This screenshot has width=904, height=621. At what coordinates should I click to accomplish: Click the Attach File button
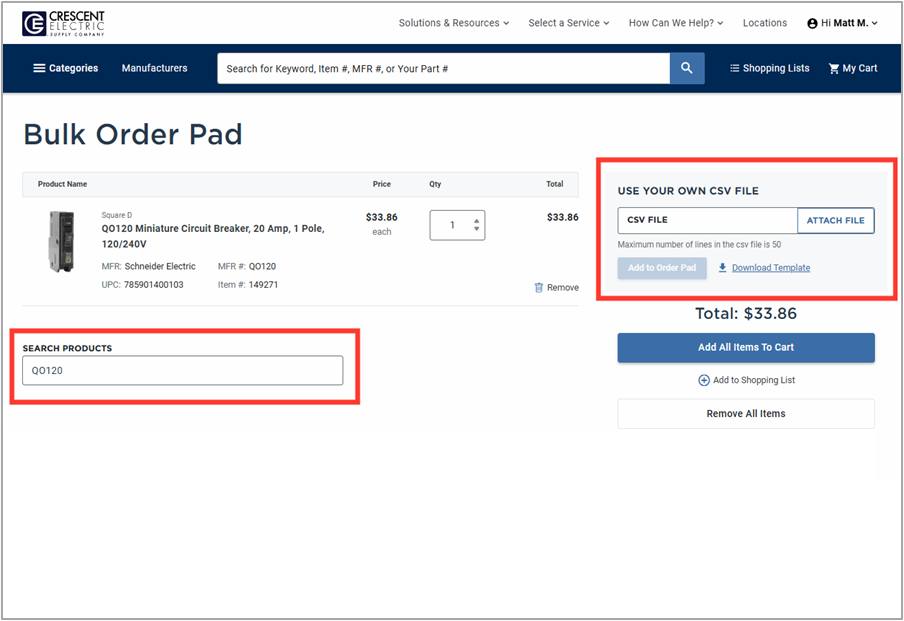835,220
